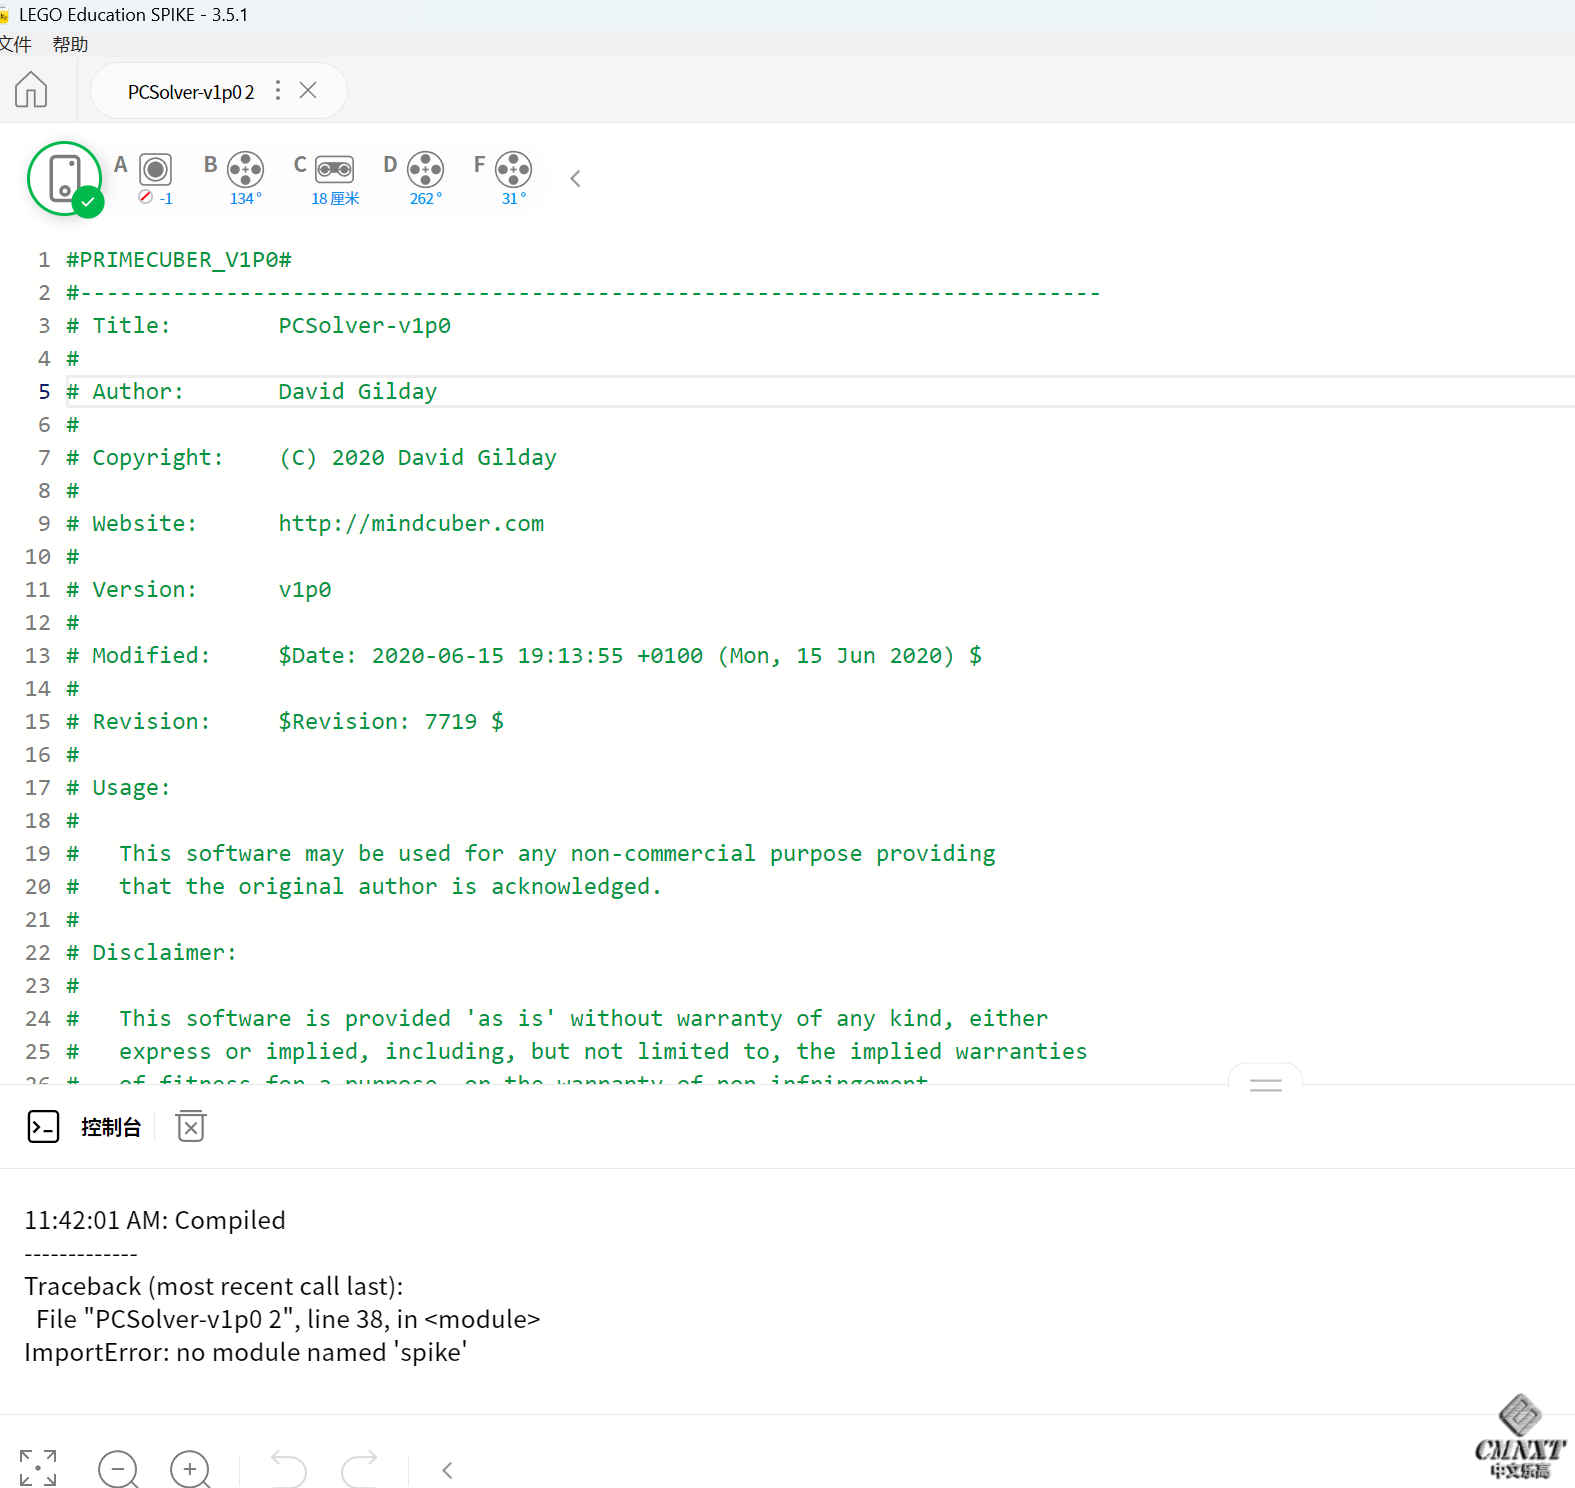Redo the last edit
Viewport: 1575px width, 1488px height.
359,1469
